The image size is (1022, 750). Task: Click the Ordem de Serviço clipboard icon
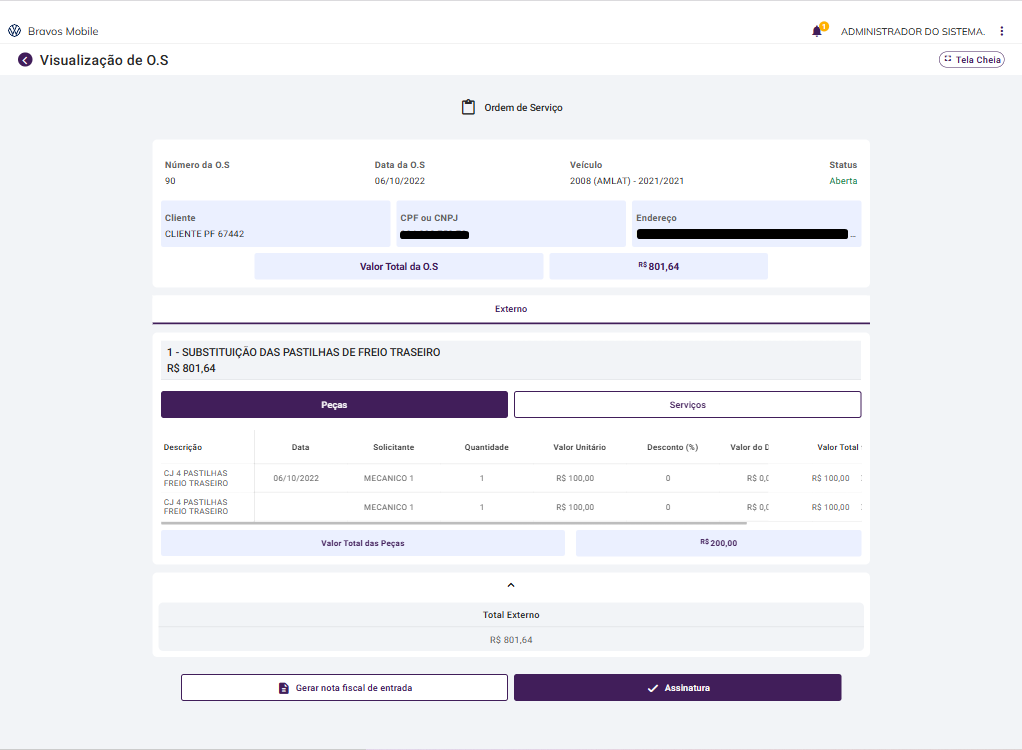pyautogui.click(x=468, y=107)
